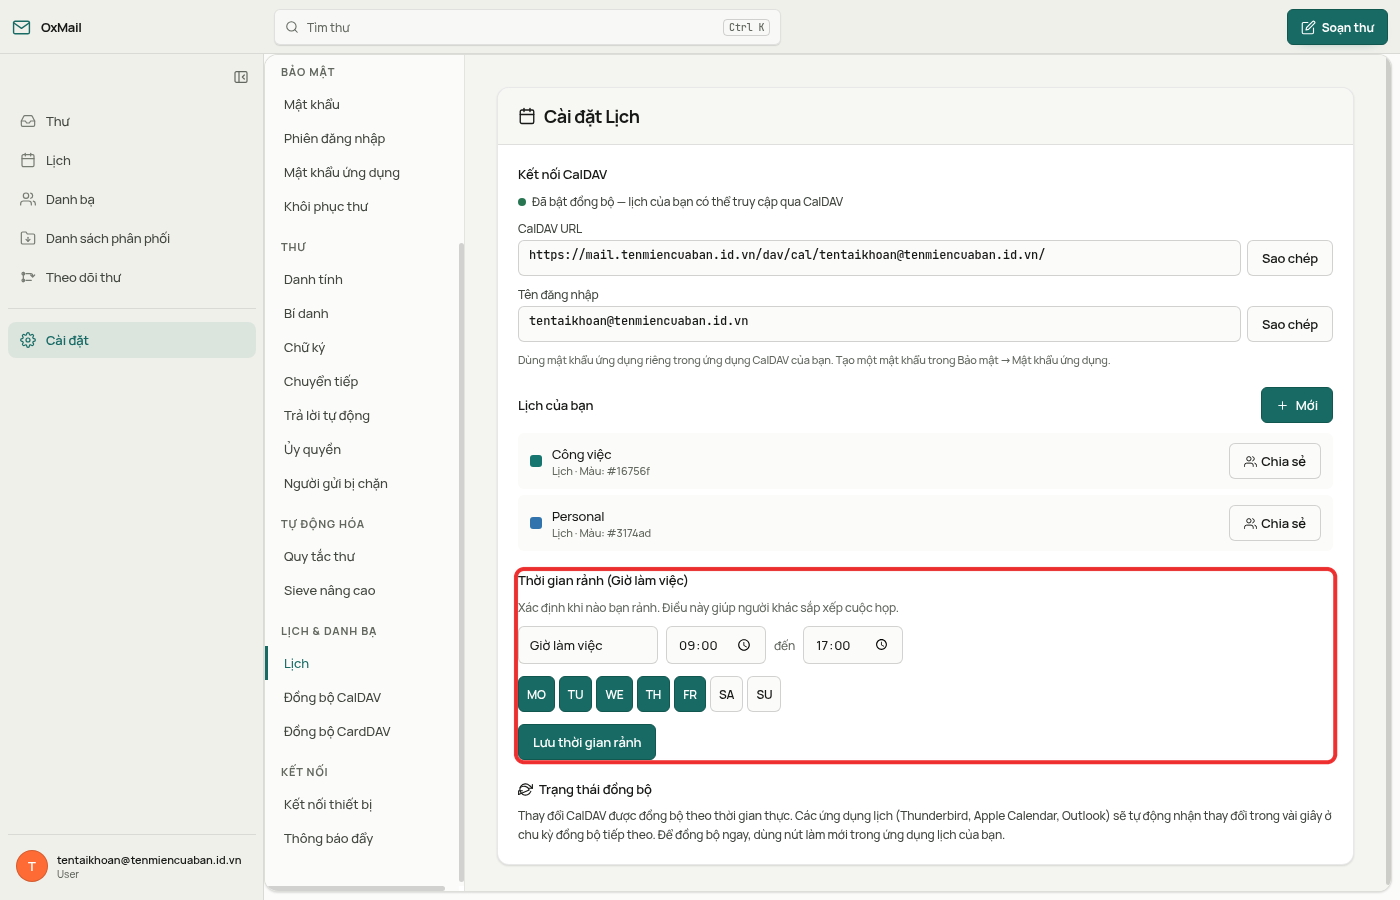The image size is (1400, 900).
Task: Copy the CalDAV URL with Sao chép
Action: tap(1290, 258)
